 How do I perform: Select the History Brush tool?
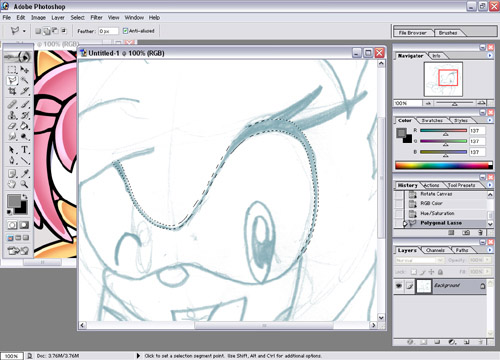coord(25,115)
